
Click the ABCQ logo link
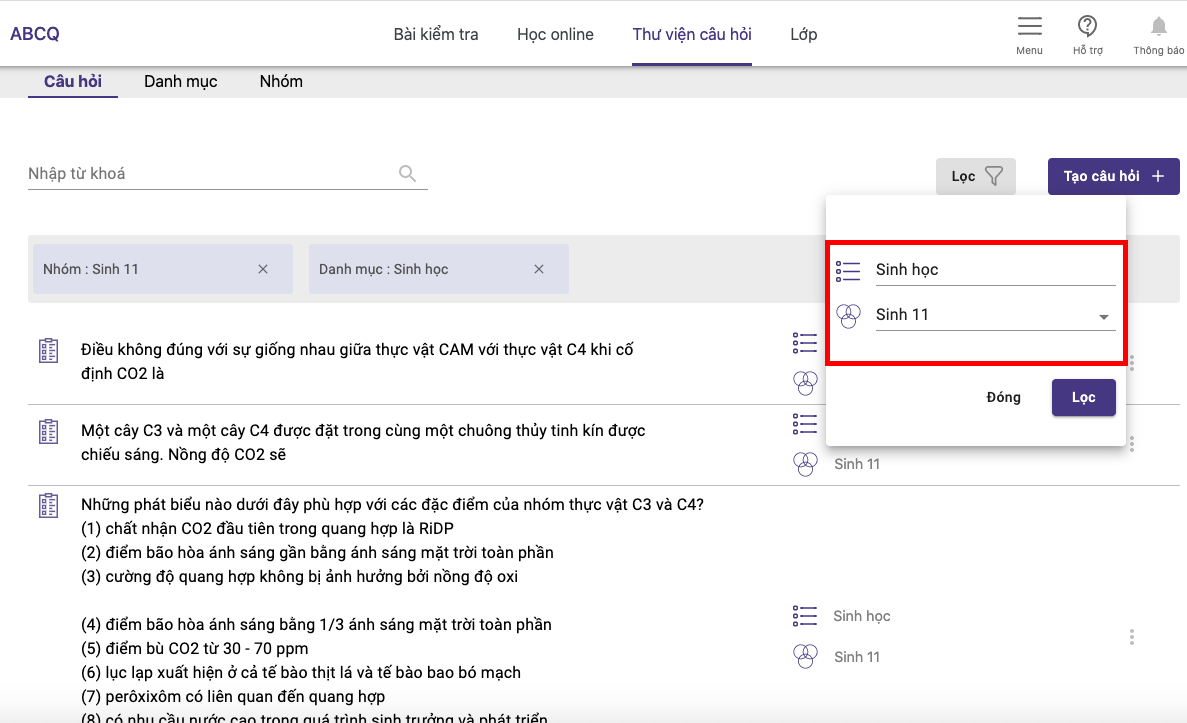tap(35, 33)
